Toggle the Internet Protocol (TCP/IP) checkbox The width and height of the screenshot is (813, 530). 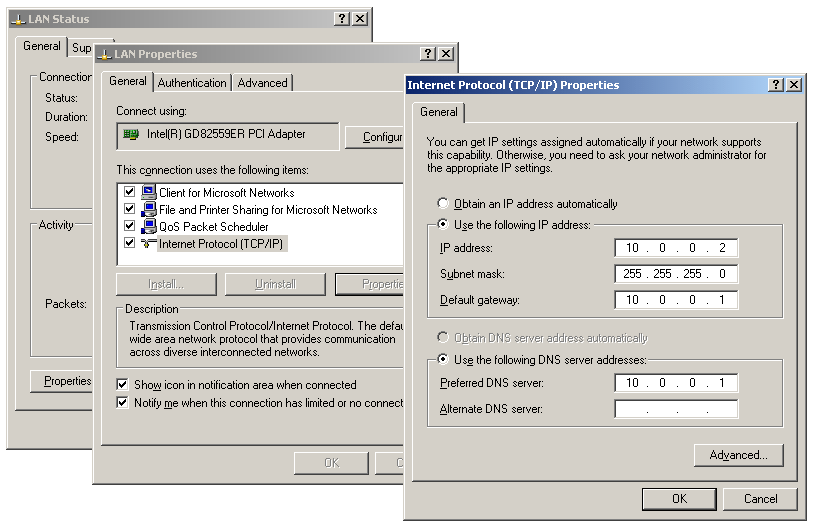(x=130, y=243)
